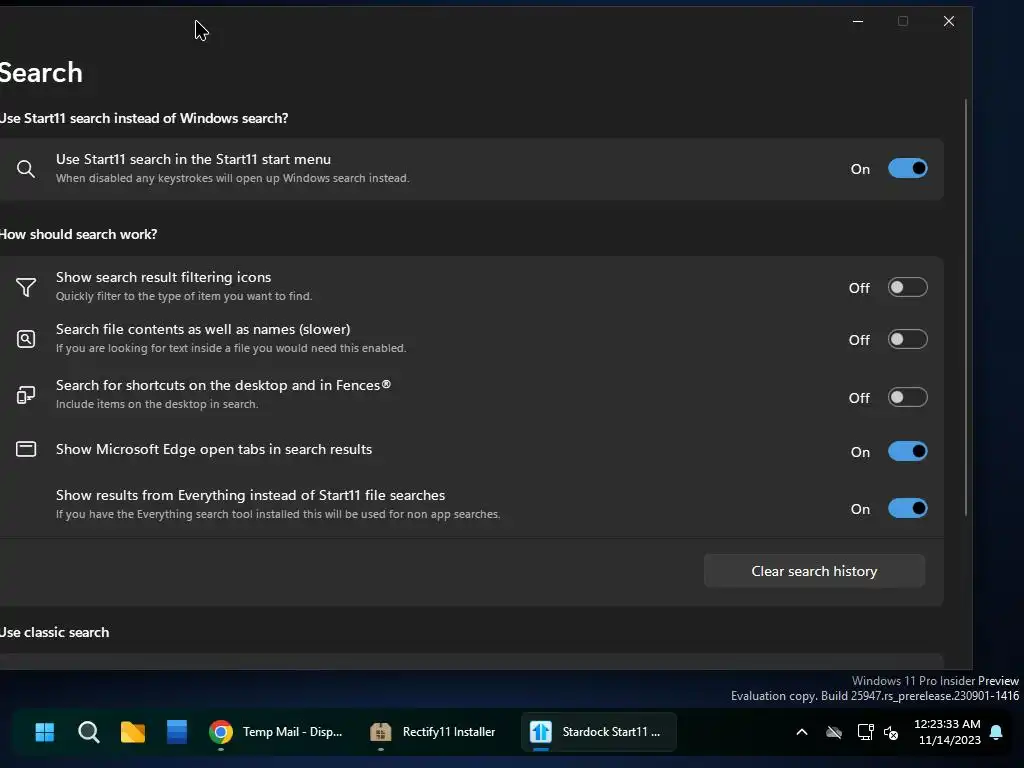Click the funnel filter icon

click(x=25, y=287)
